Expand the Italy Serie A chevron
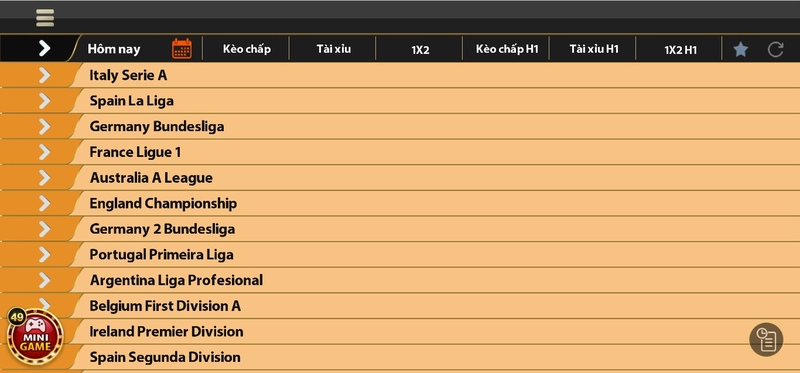The image size is (800, 373). click(x=44, y=75)
